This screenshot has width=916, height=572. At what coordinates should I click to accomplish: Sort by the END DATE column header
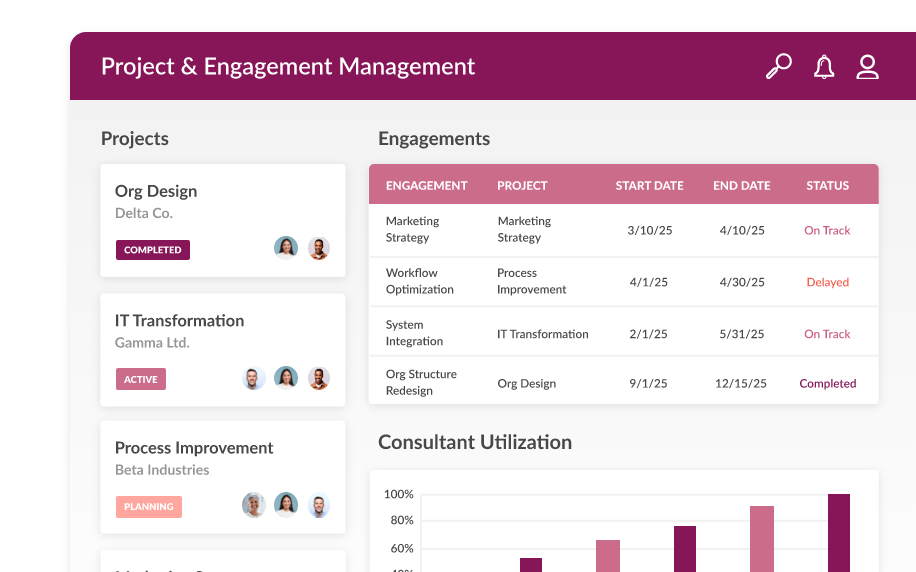pos(741,185)
